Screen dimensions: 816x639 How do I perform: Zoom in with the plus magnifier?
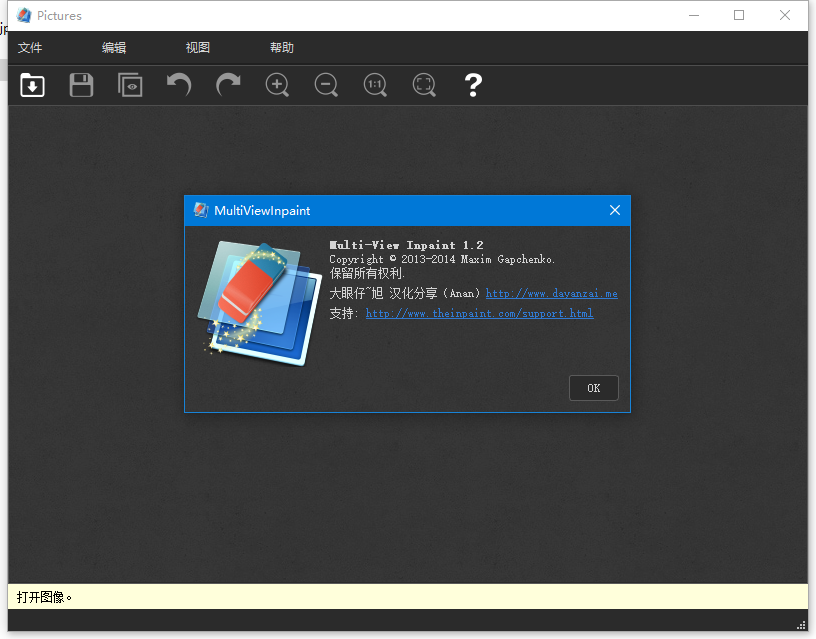coord(277,85)
